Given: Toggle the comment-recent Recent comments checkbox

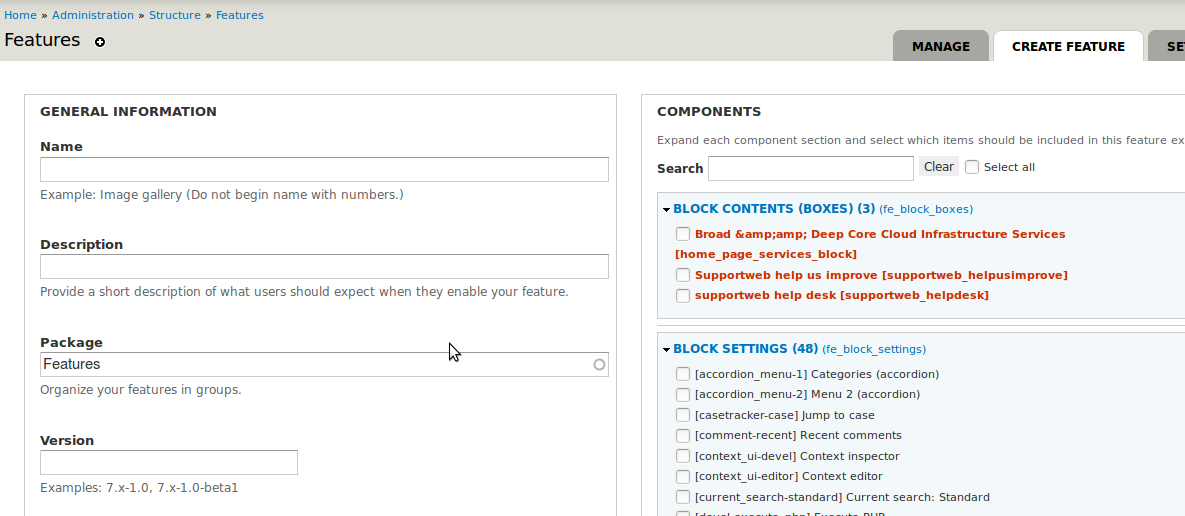Looking at the screenshot, I should [x=683, y=436].
